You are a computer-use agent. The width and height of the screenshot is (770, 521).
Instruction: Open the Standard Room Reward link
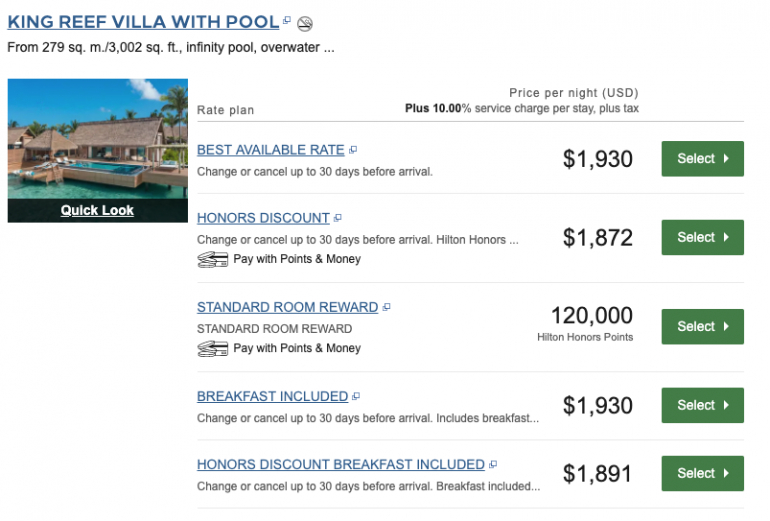[x=287, y=307]
